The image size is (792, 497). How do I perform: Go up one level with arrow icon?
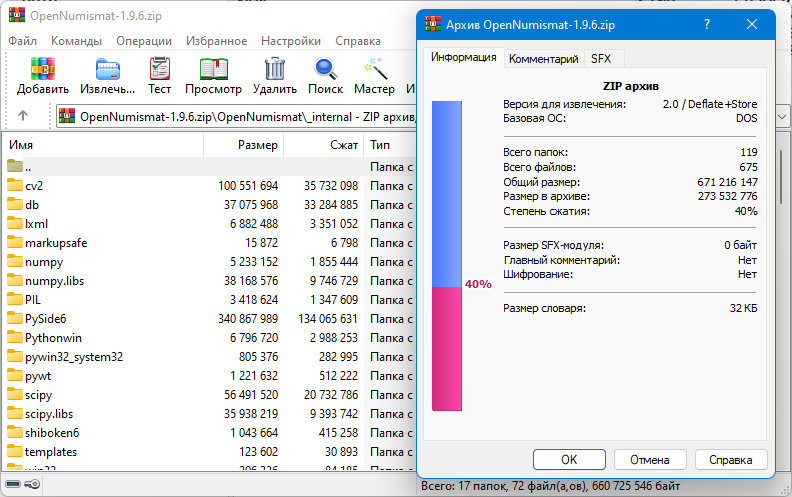coord(23,116)
